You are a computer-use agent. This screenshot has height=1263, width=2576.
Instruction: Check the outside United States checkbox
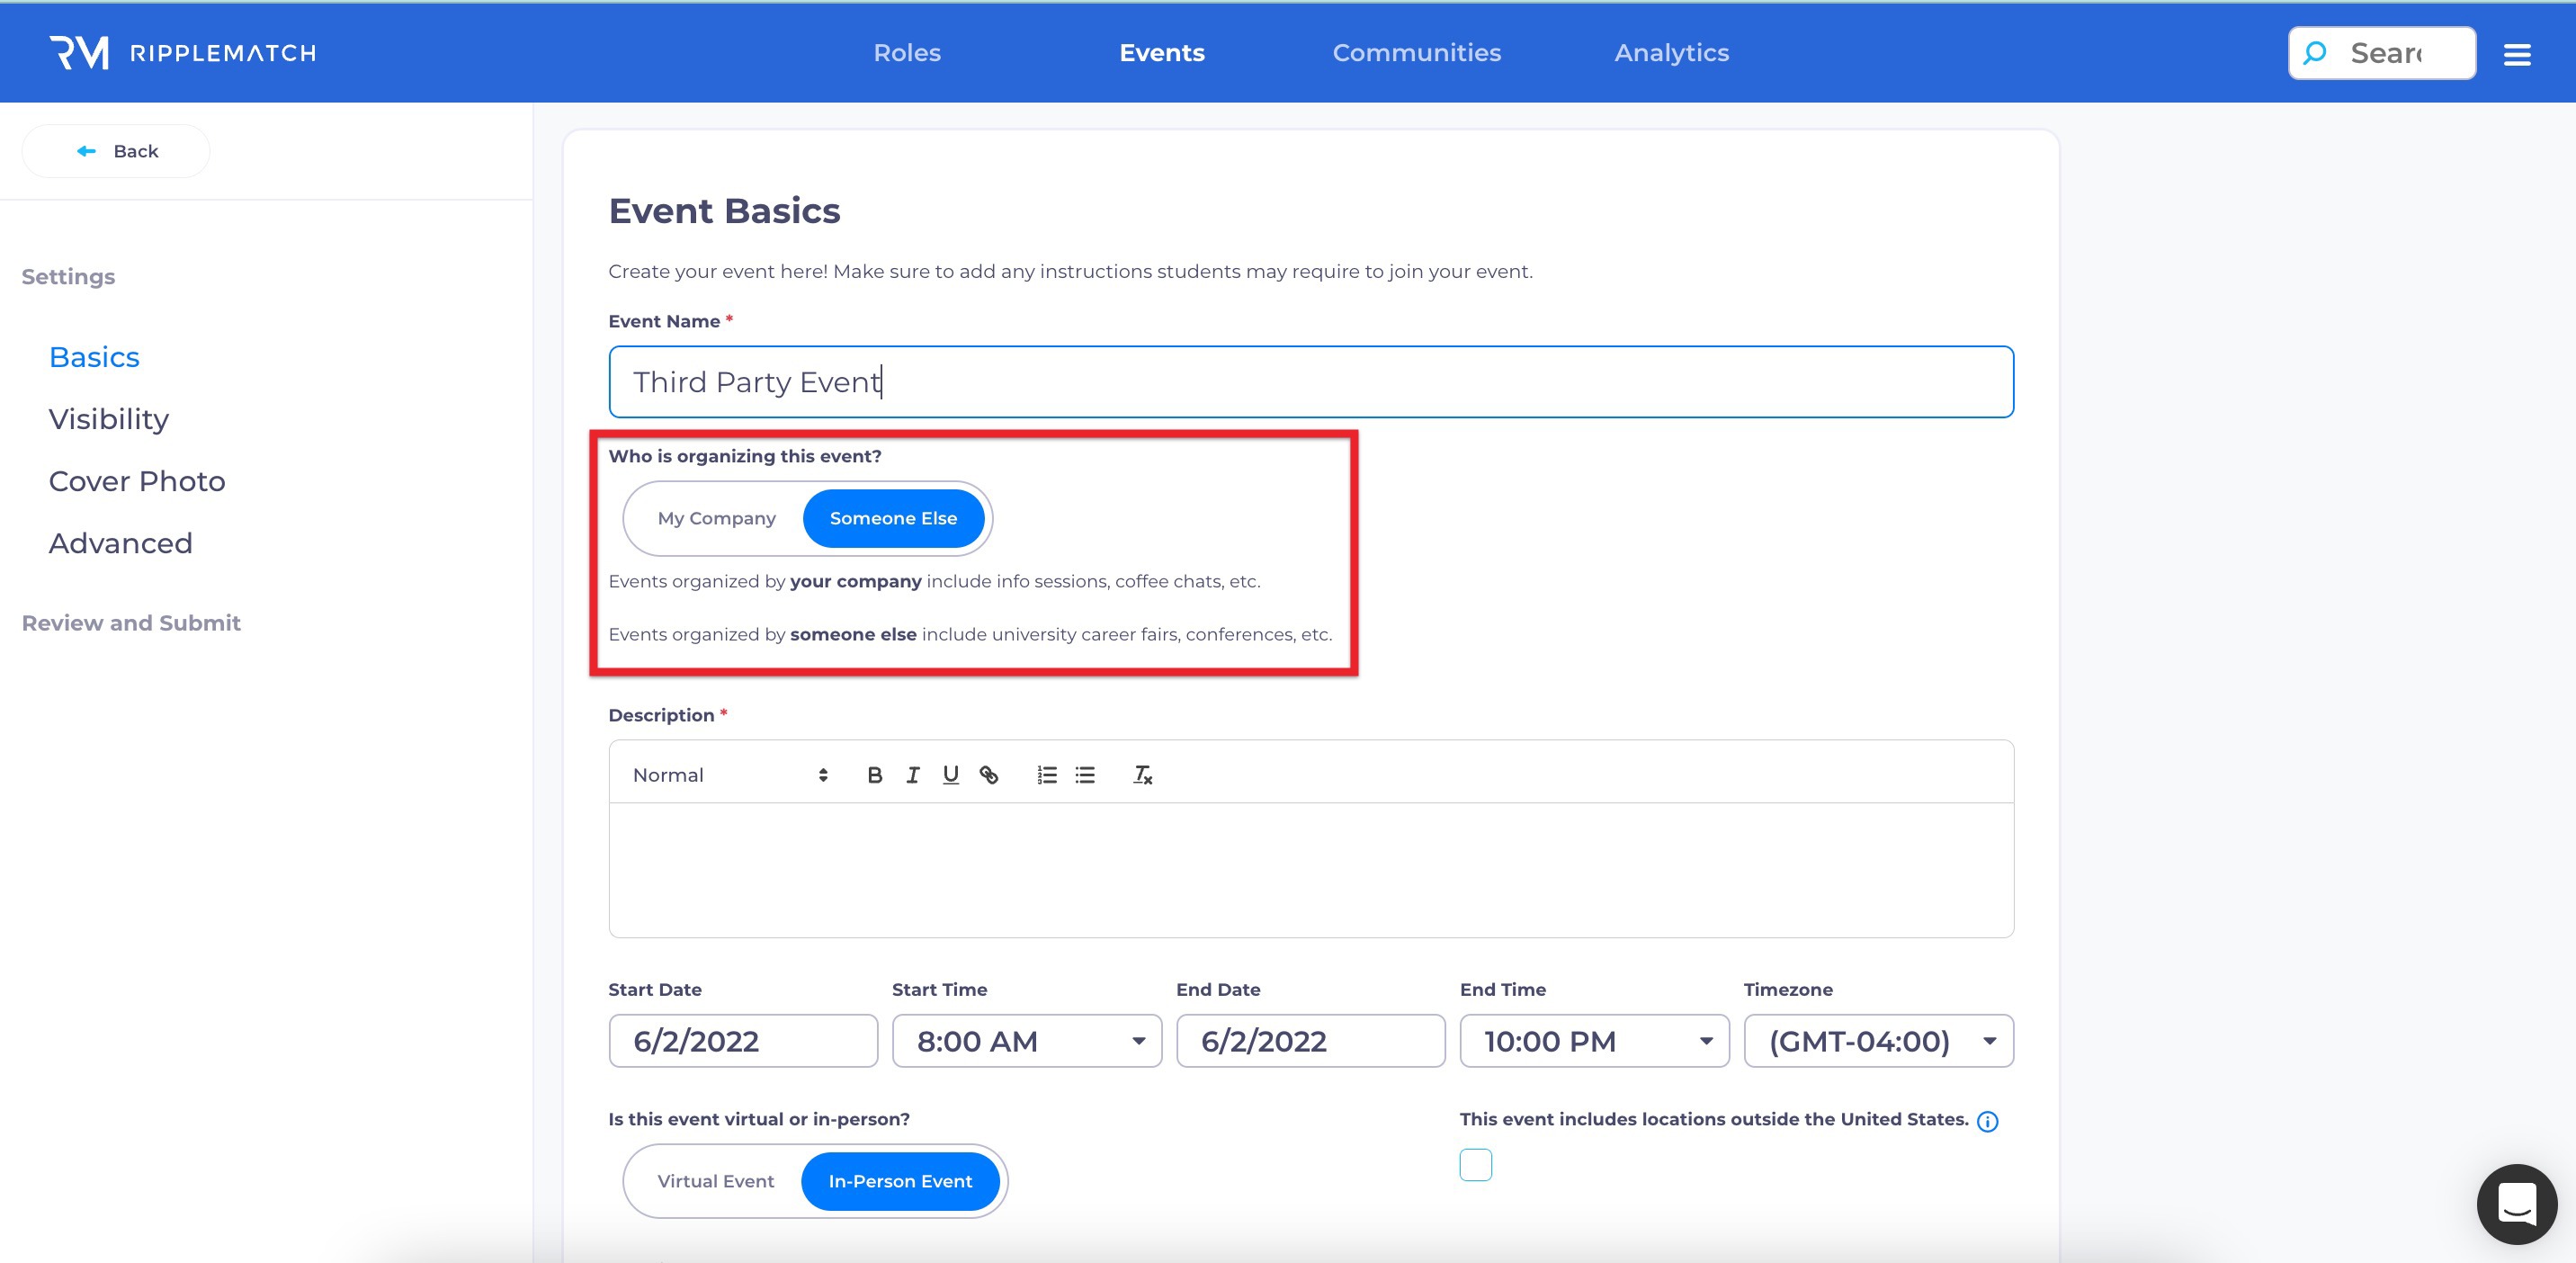1475,1165
